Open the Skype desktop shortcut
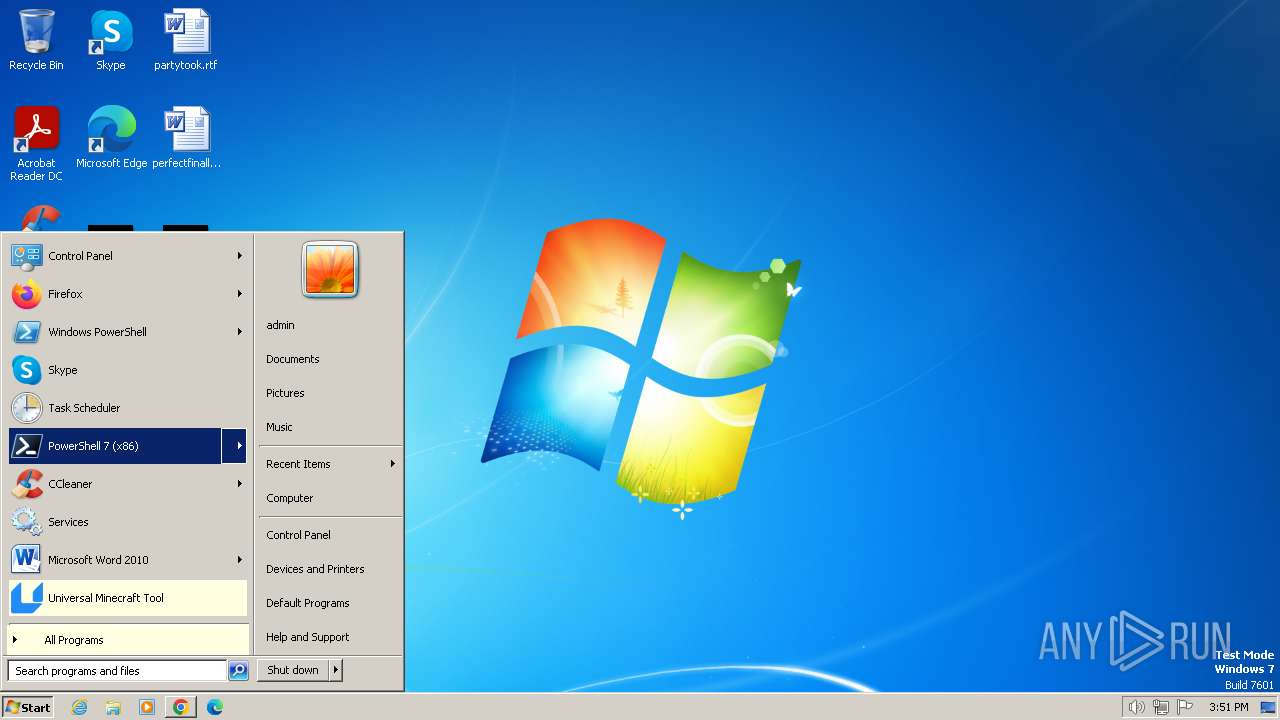Screen dimensions: 1280x720 tap(111, 41)
